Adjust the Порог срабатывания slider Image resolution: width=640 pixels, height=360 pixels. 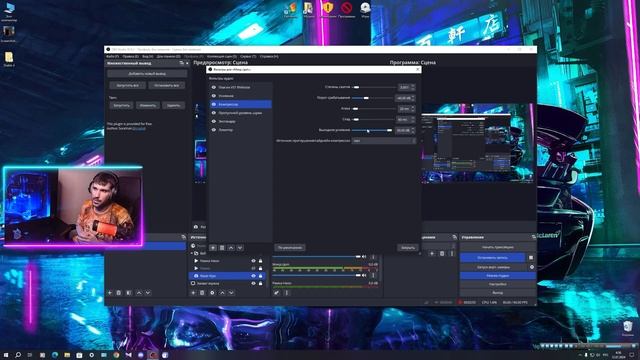[x=372, y=98]
